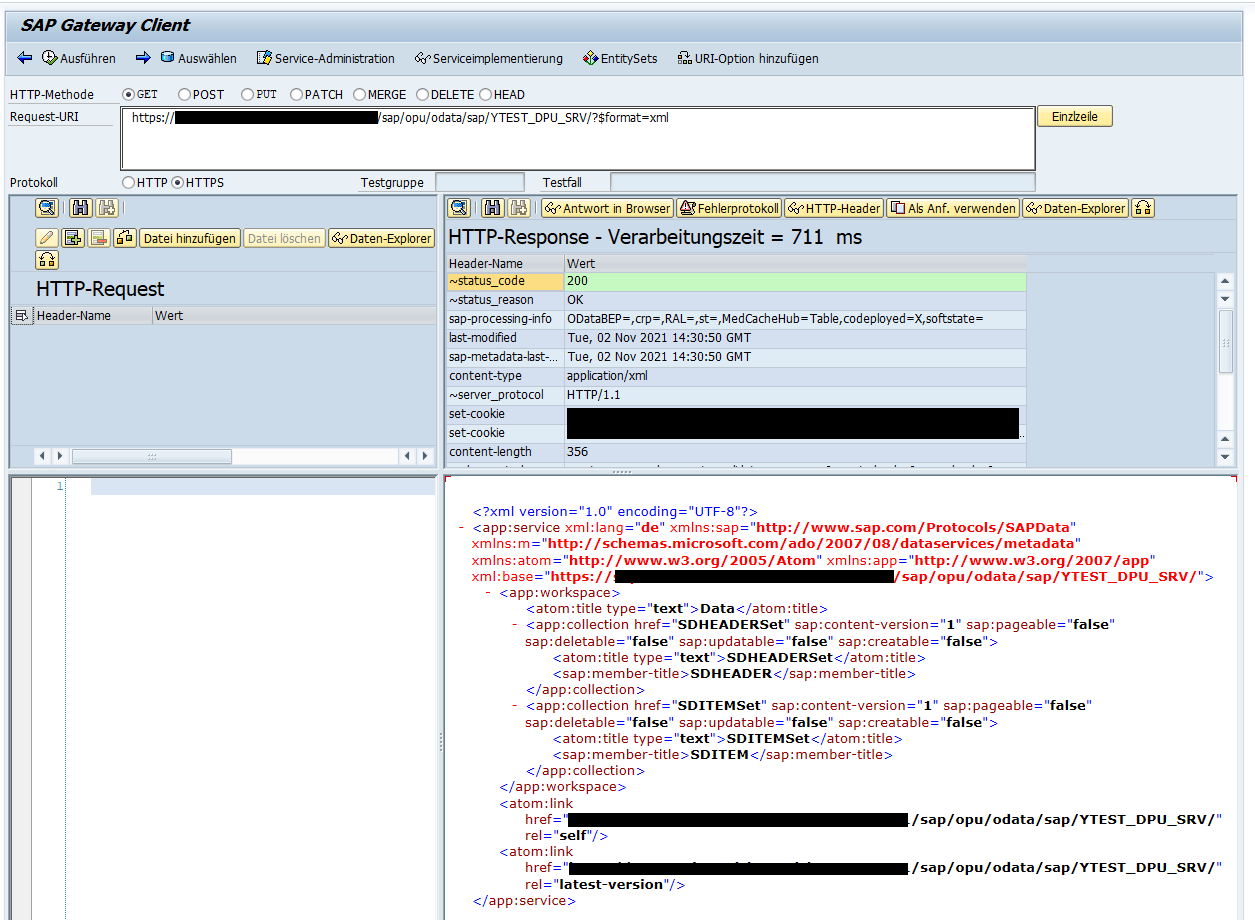Click the icon right of response Daten-Explorer

(1143, 208)
